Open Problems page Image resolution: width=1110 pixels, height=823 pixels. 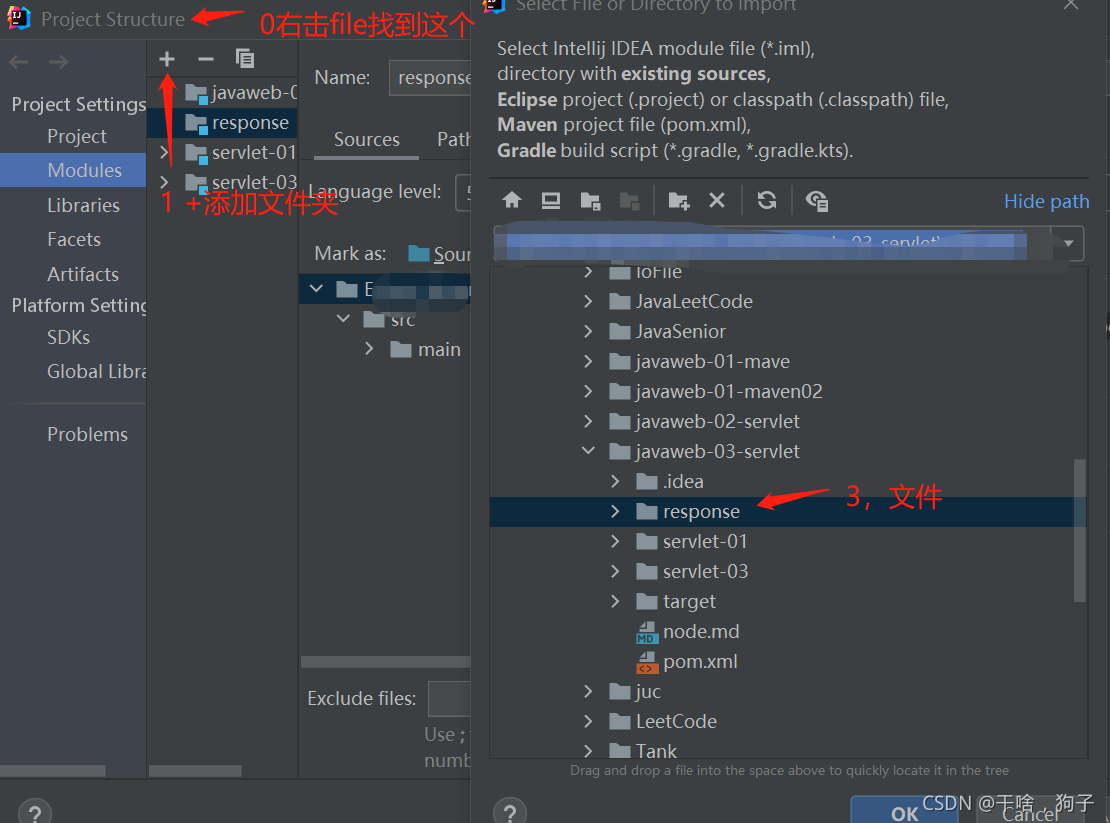[87, 434]
